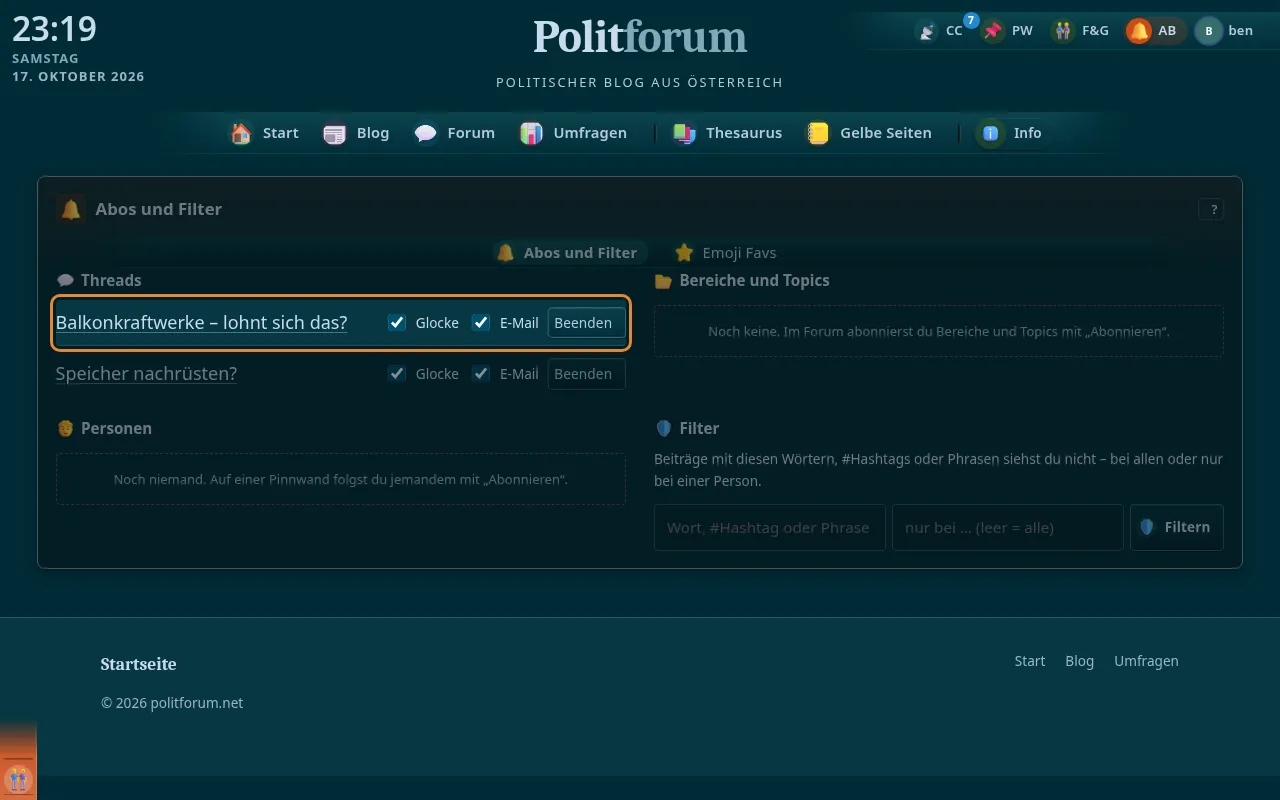1280x800 pixels.
Task: Focus the Wort, #Hashtag oder Phrase field
Action: (x=769, y=527)
